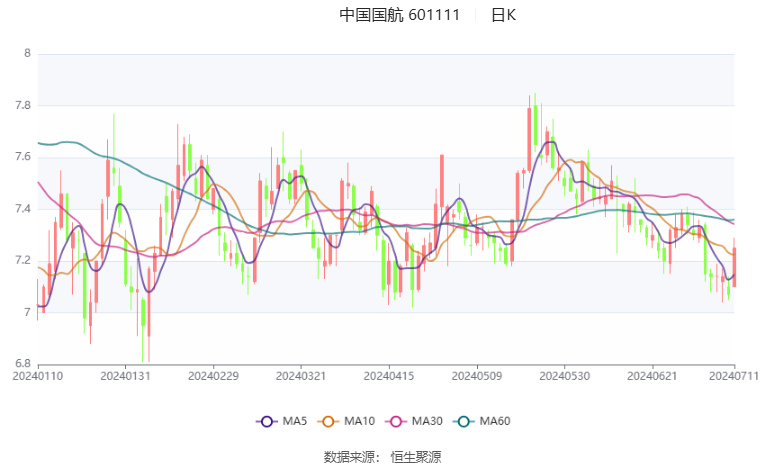Click the 7.6 price axis label
Screen dimensions: 765x465
coord(22,157)
